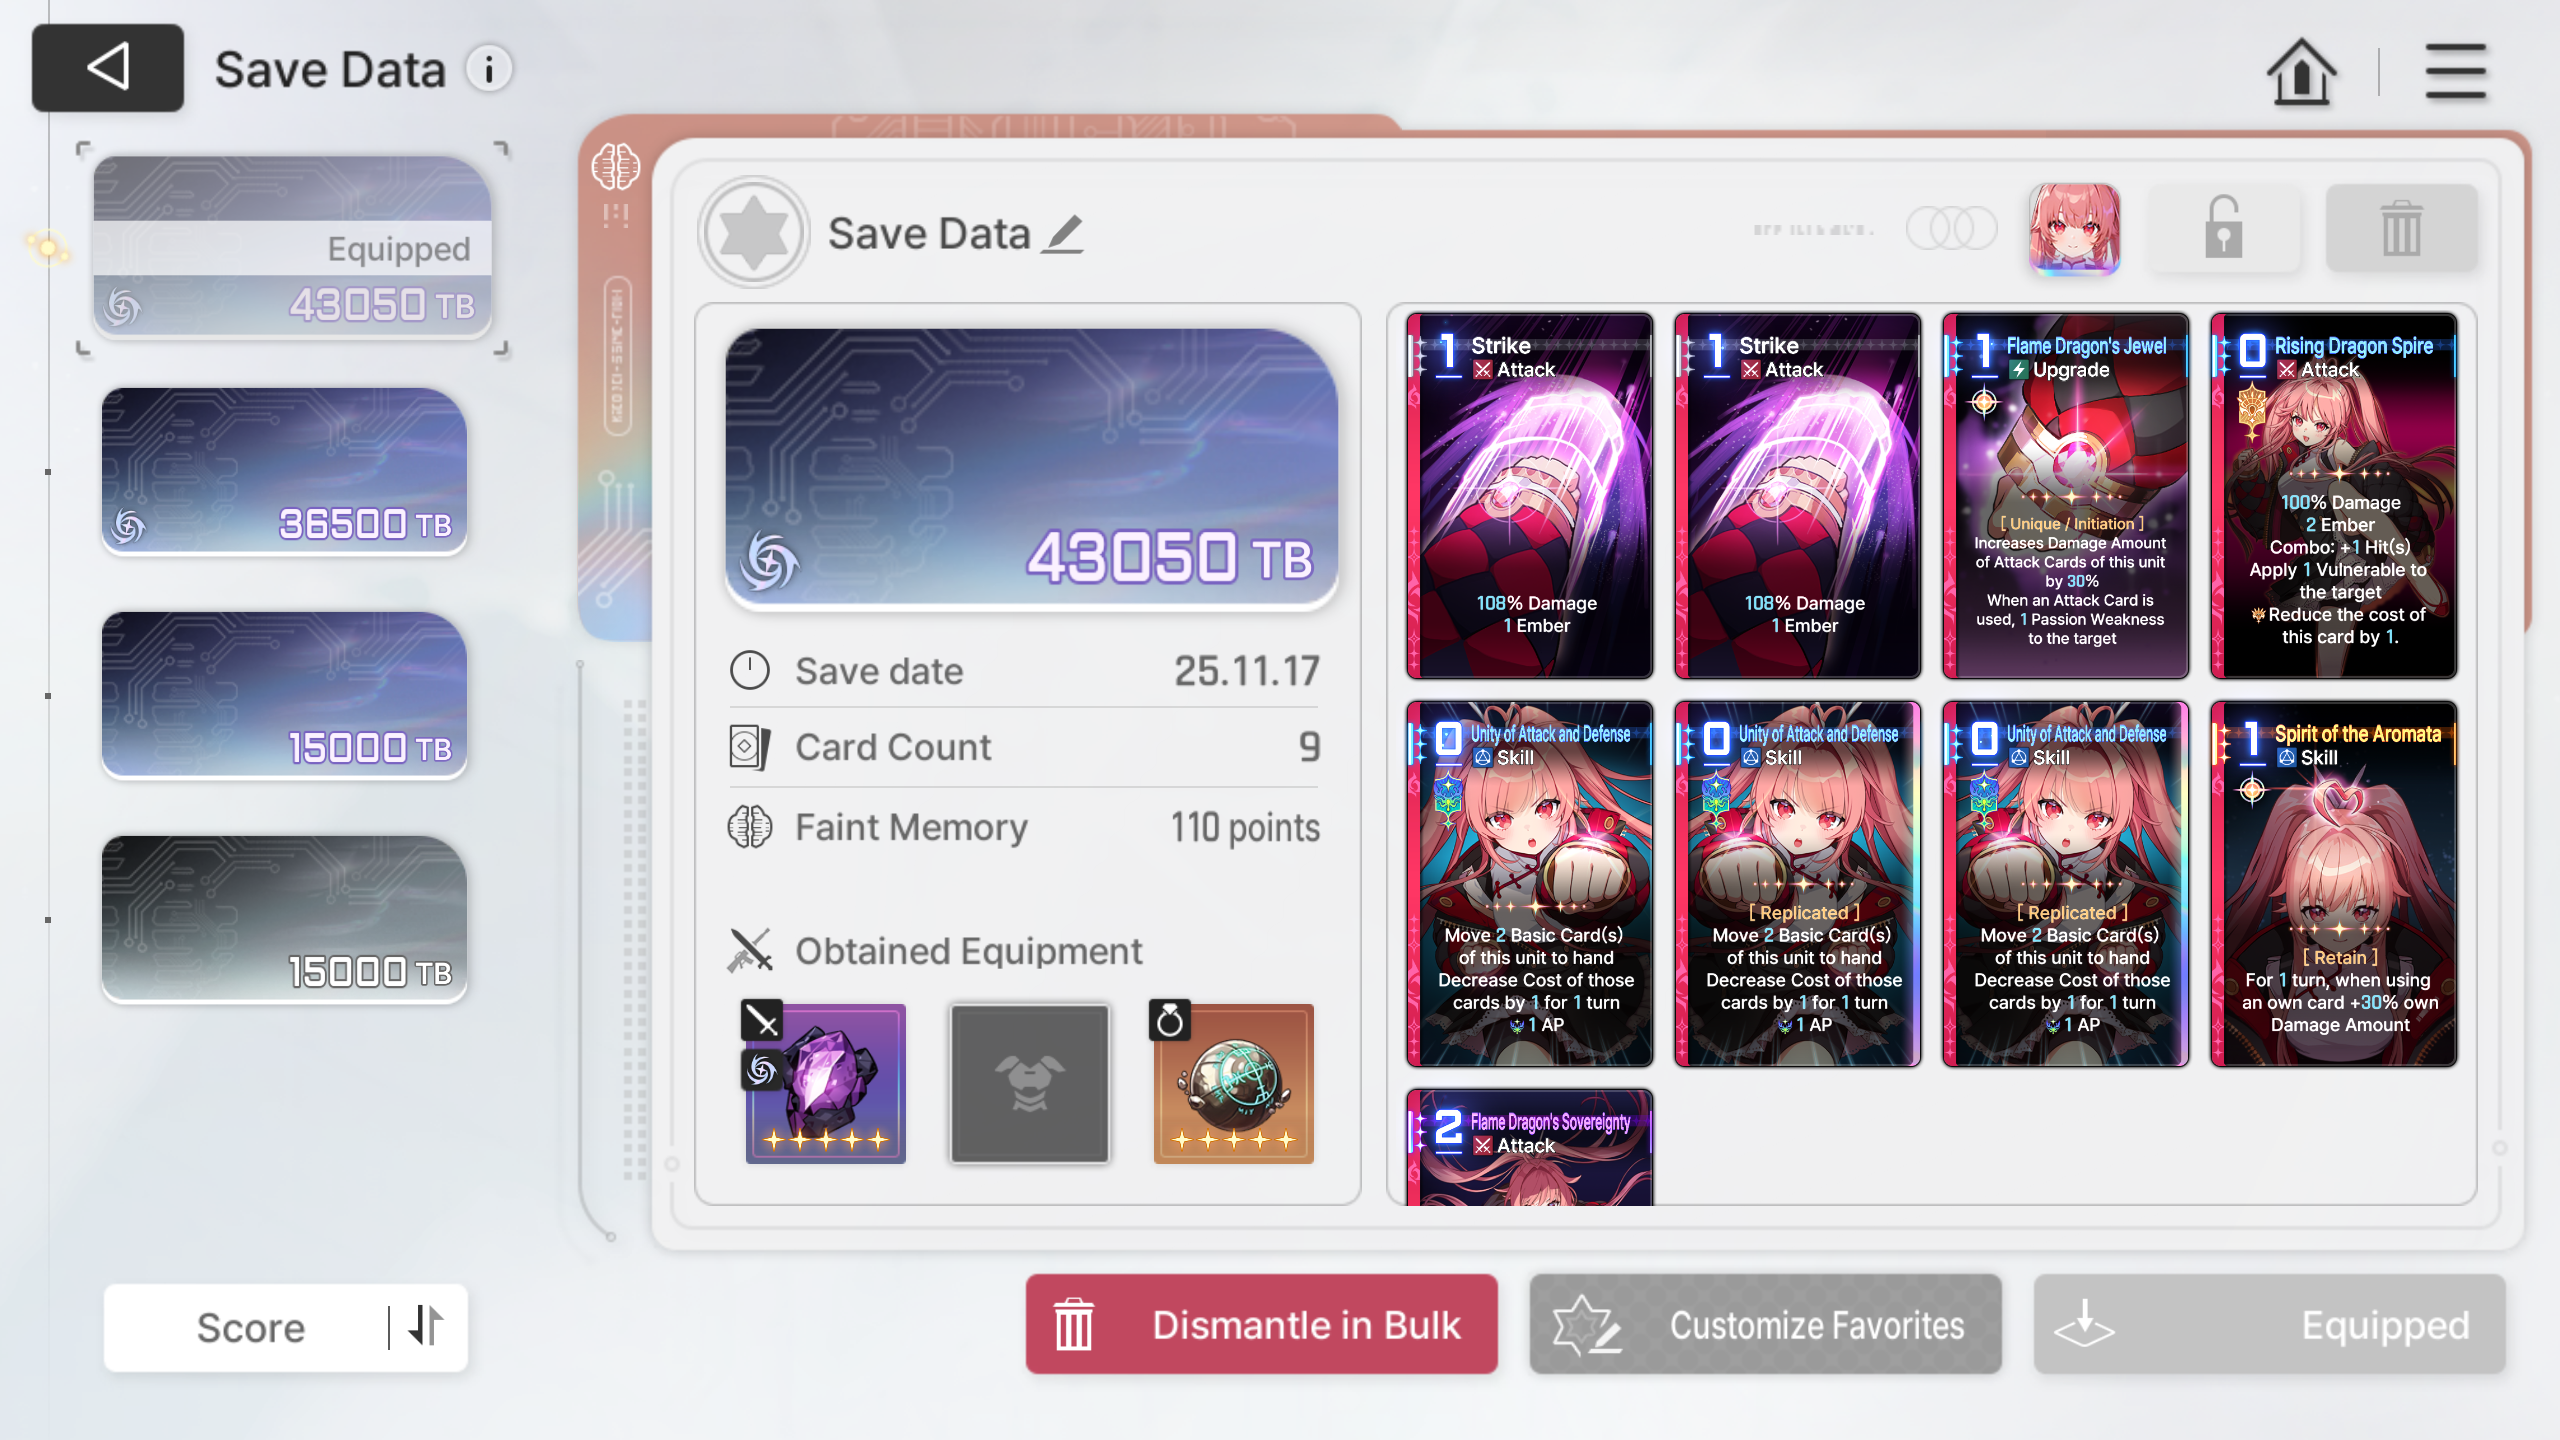Select the equipped 43050 TB save
This screenshot has height=1440, width=2560.
click(x=292, y=246)
